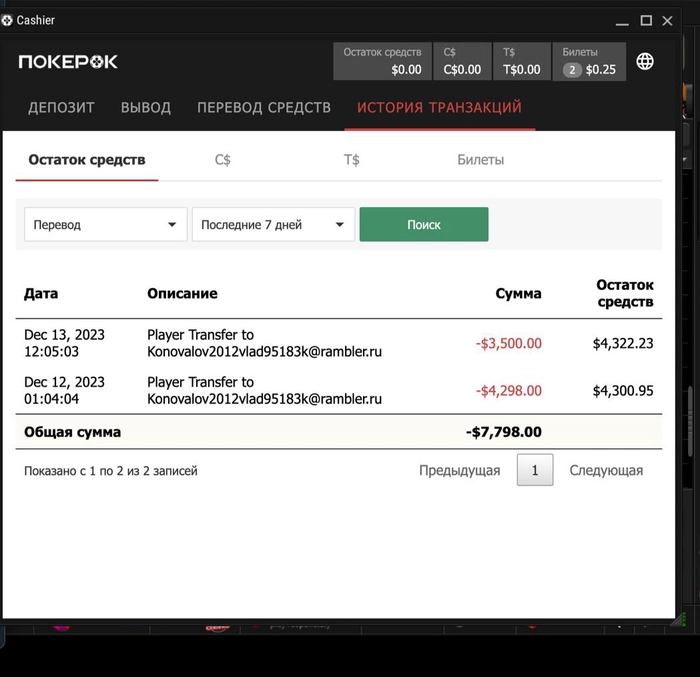Click the $4,300.95 balance value
Image resolution: width=700 pixels, height=677 pixels.
point(623,391)
